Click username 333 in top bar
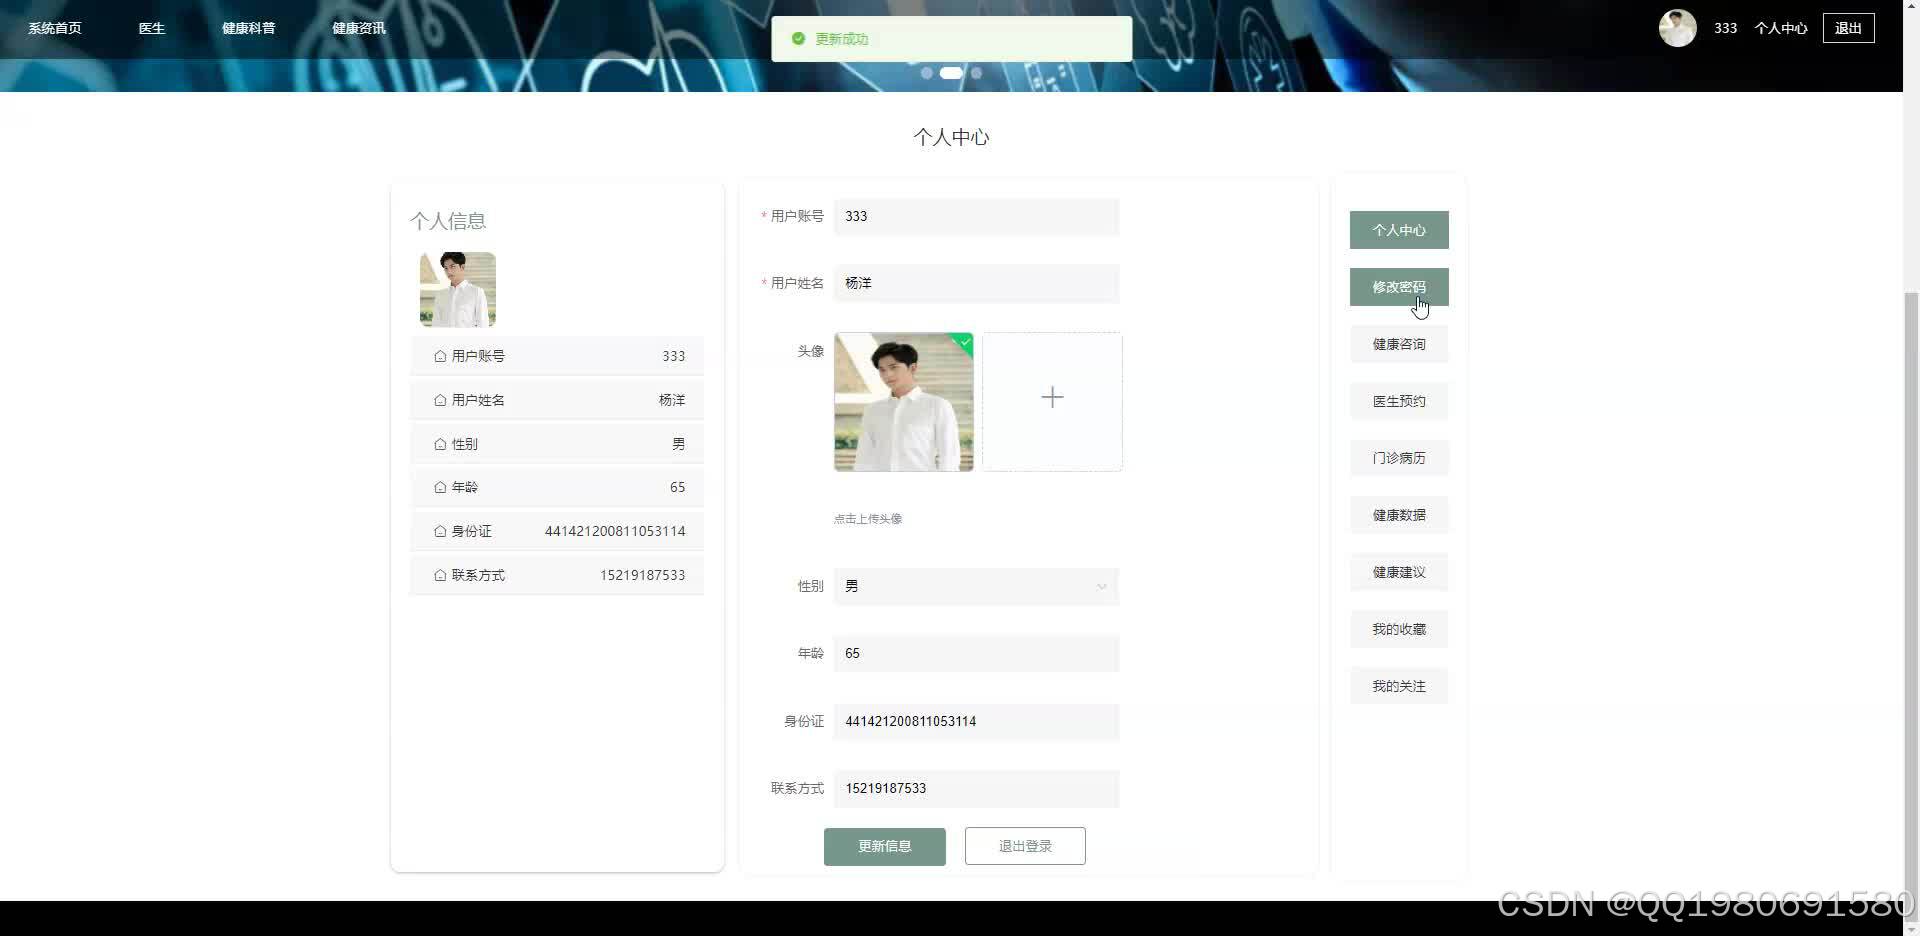This screenshot has width=1920, height=936. coord(1725,28)
